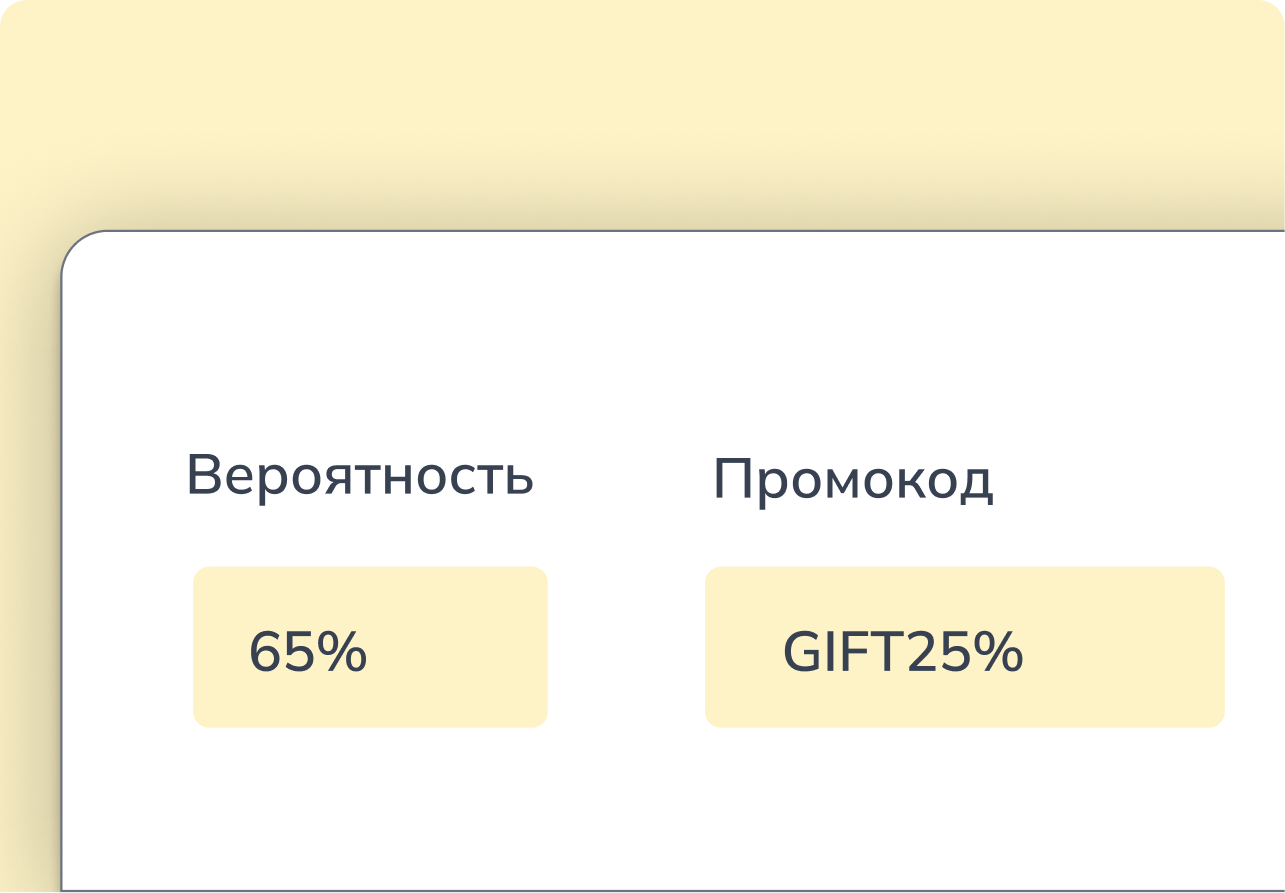Click inside the promo code value box

[965, 647]
